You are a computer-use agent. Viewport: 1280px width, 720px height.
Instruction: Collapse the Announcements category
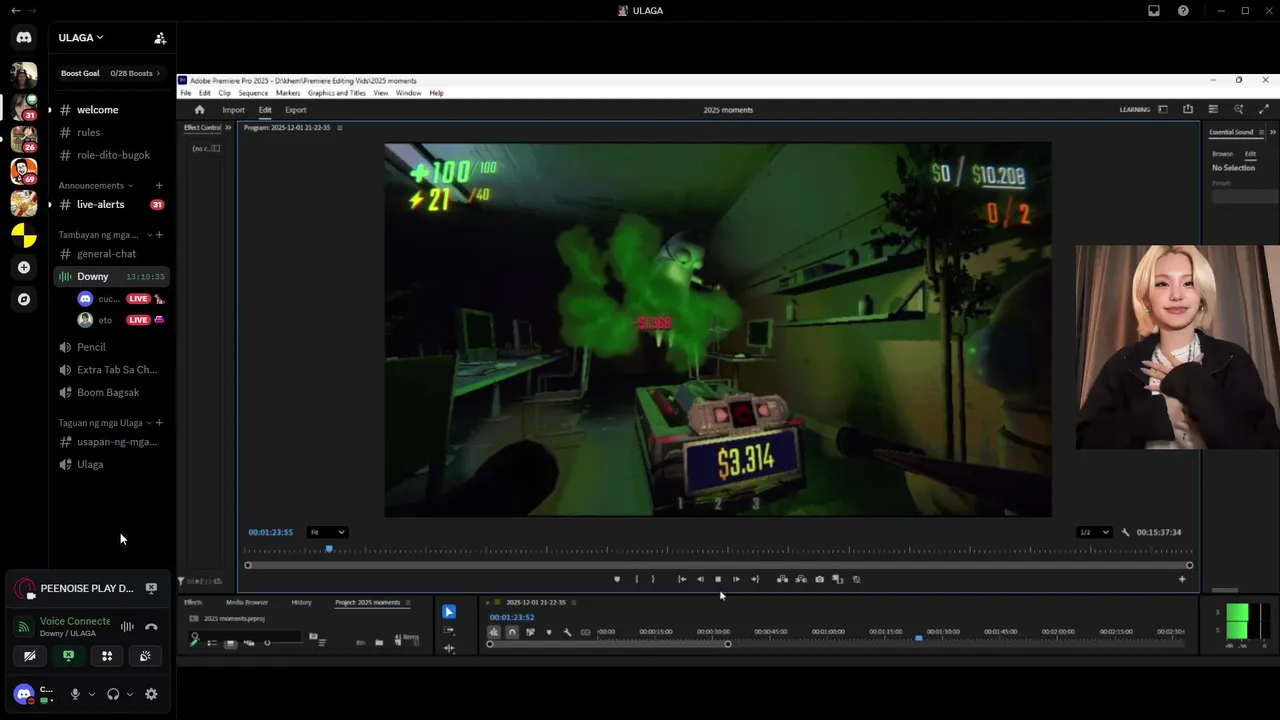94,185
